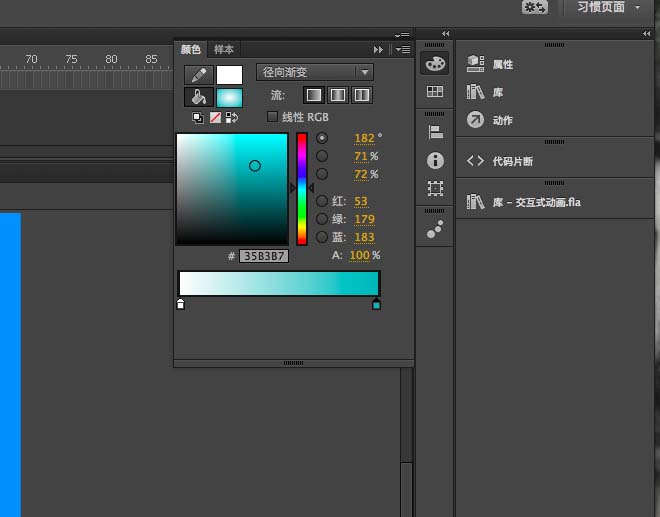Viewport: 660px width, 517px height.
Task: Select the brightness radio button (72%)
Action: coord(322,174)
